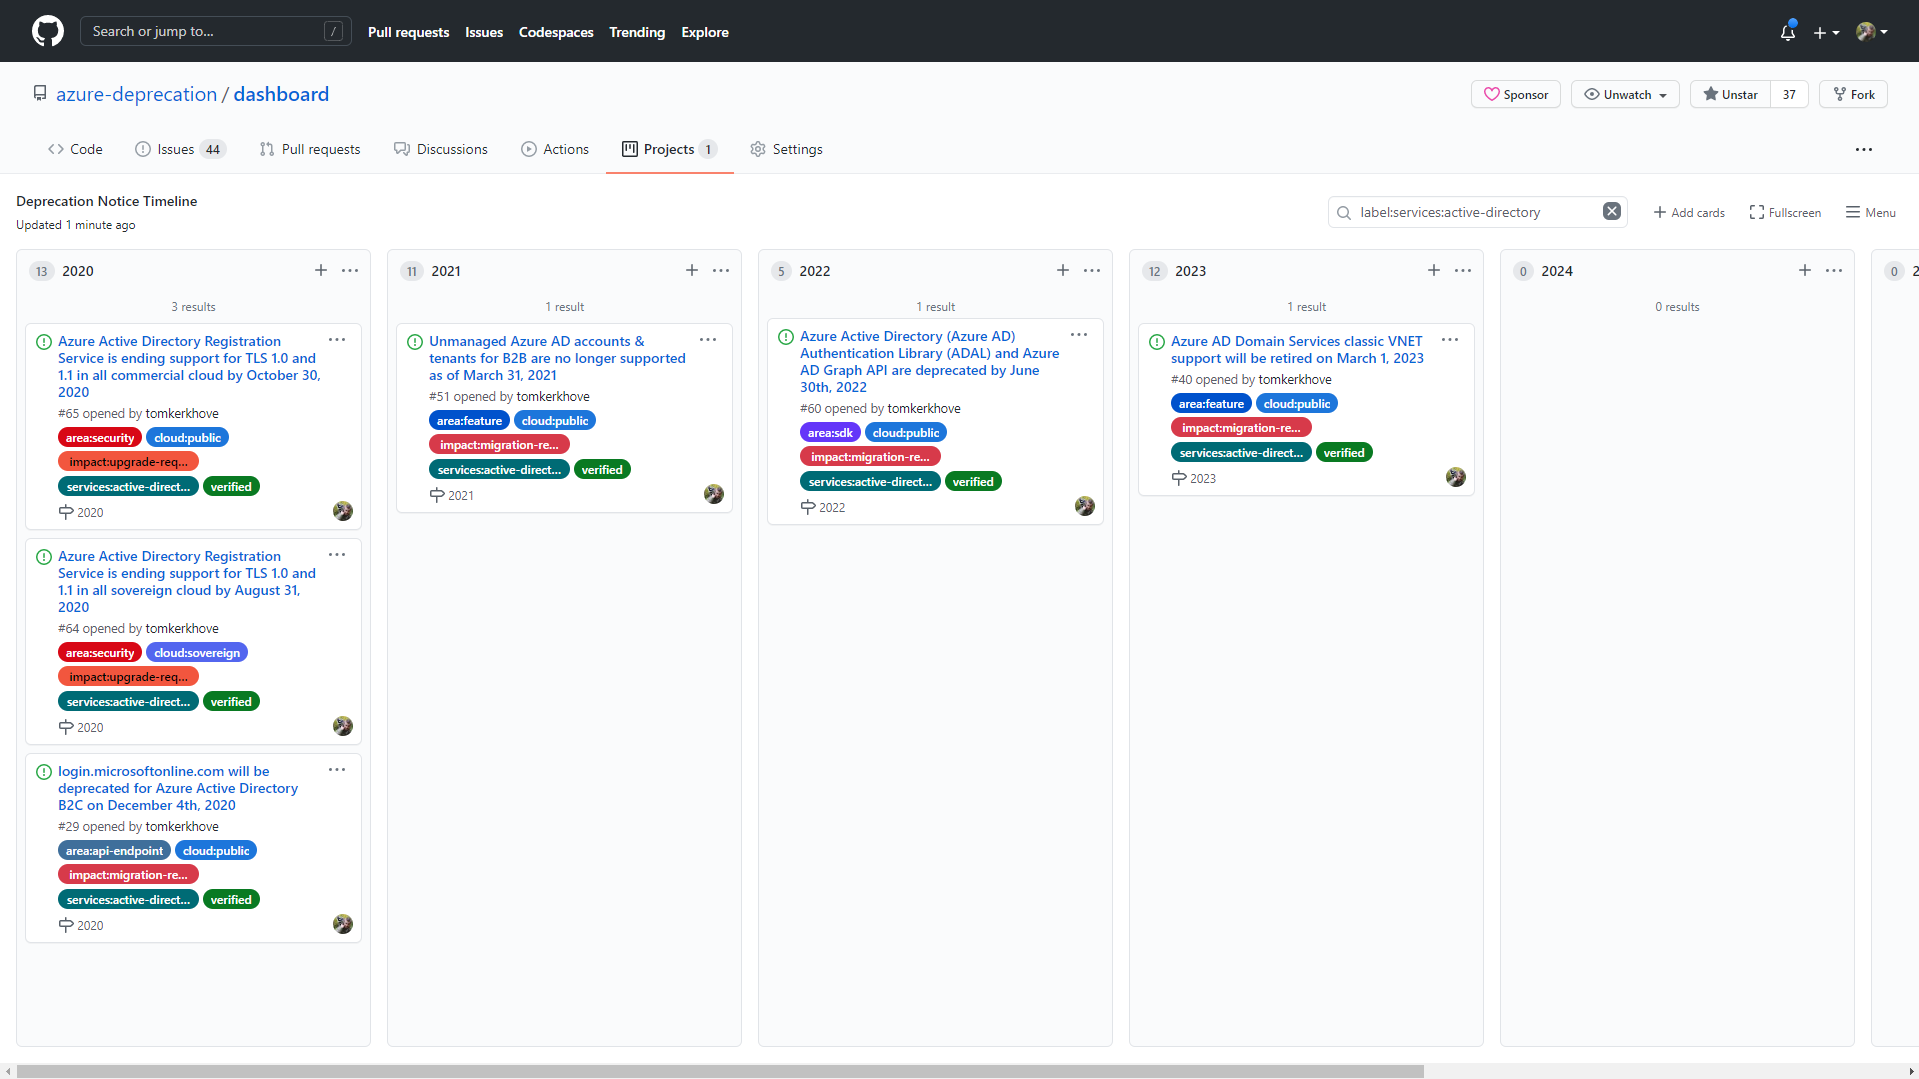Click the open-issue icon on the ADAL card
This screenshot has width=1919, height=1079.
(786, 337)
